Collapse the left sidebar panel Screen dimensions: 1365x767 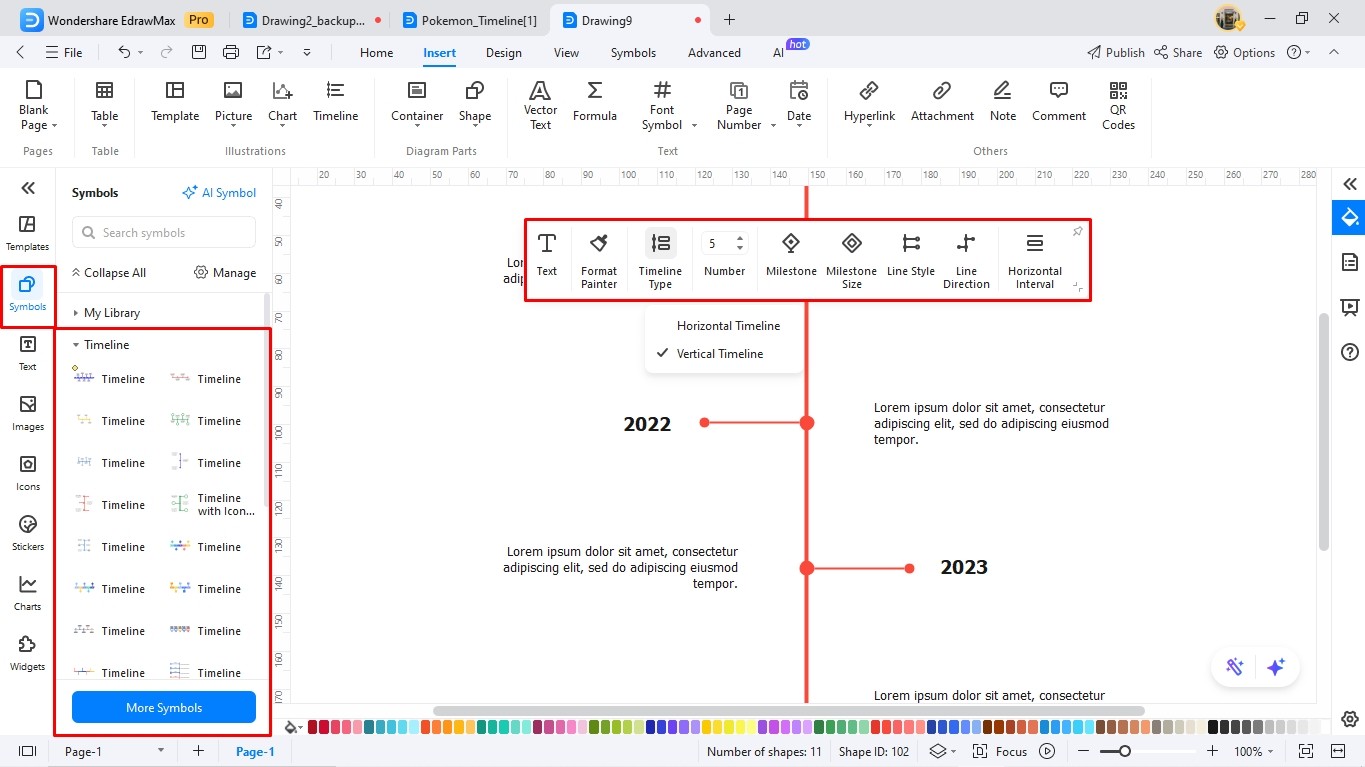tap(28, 187)
